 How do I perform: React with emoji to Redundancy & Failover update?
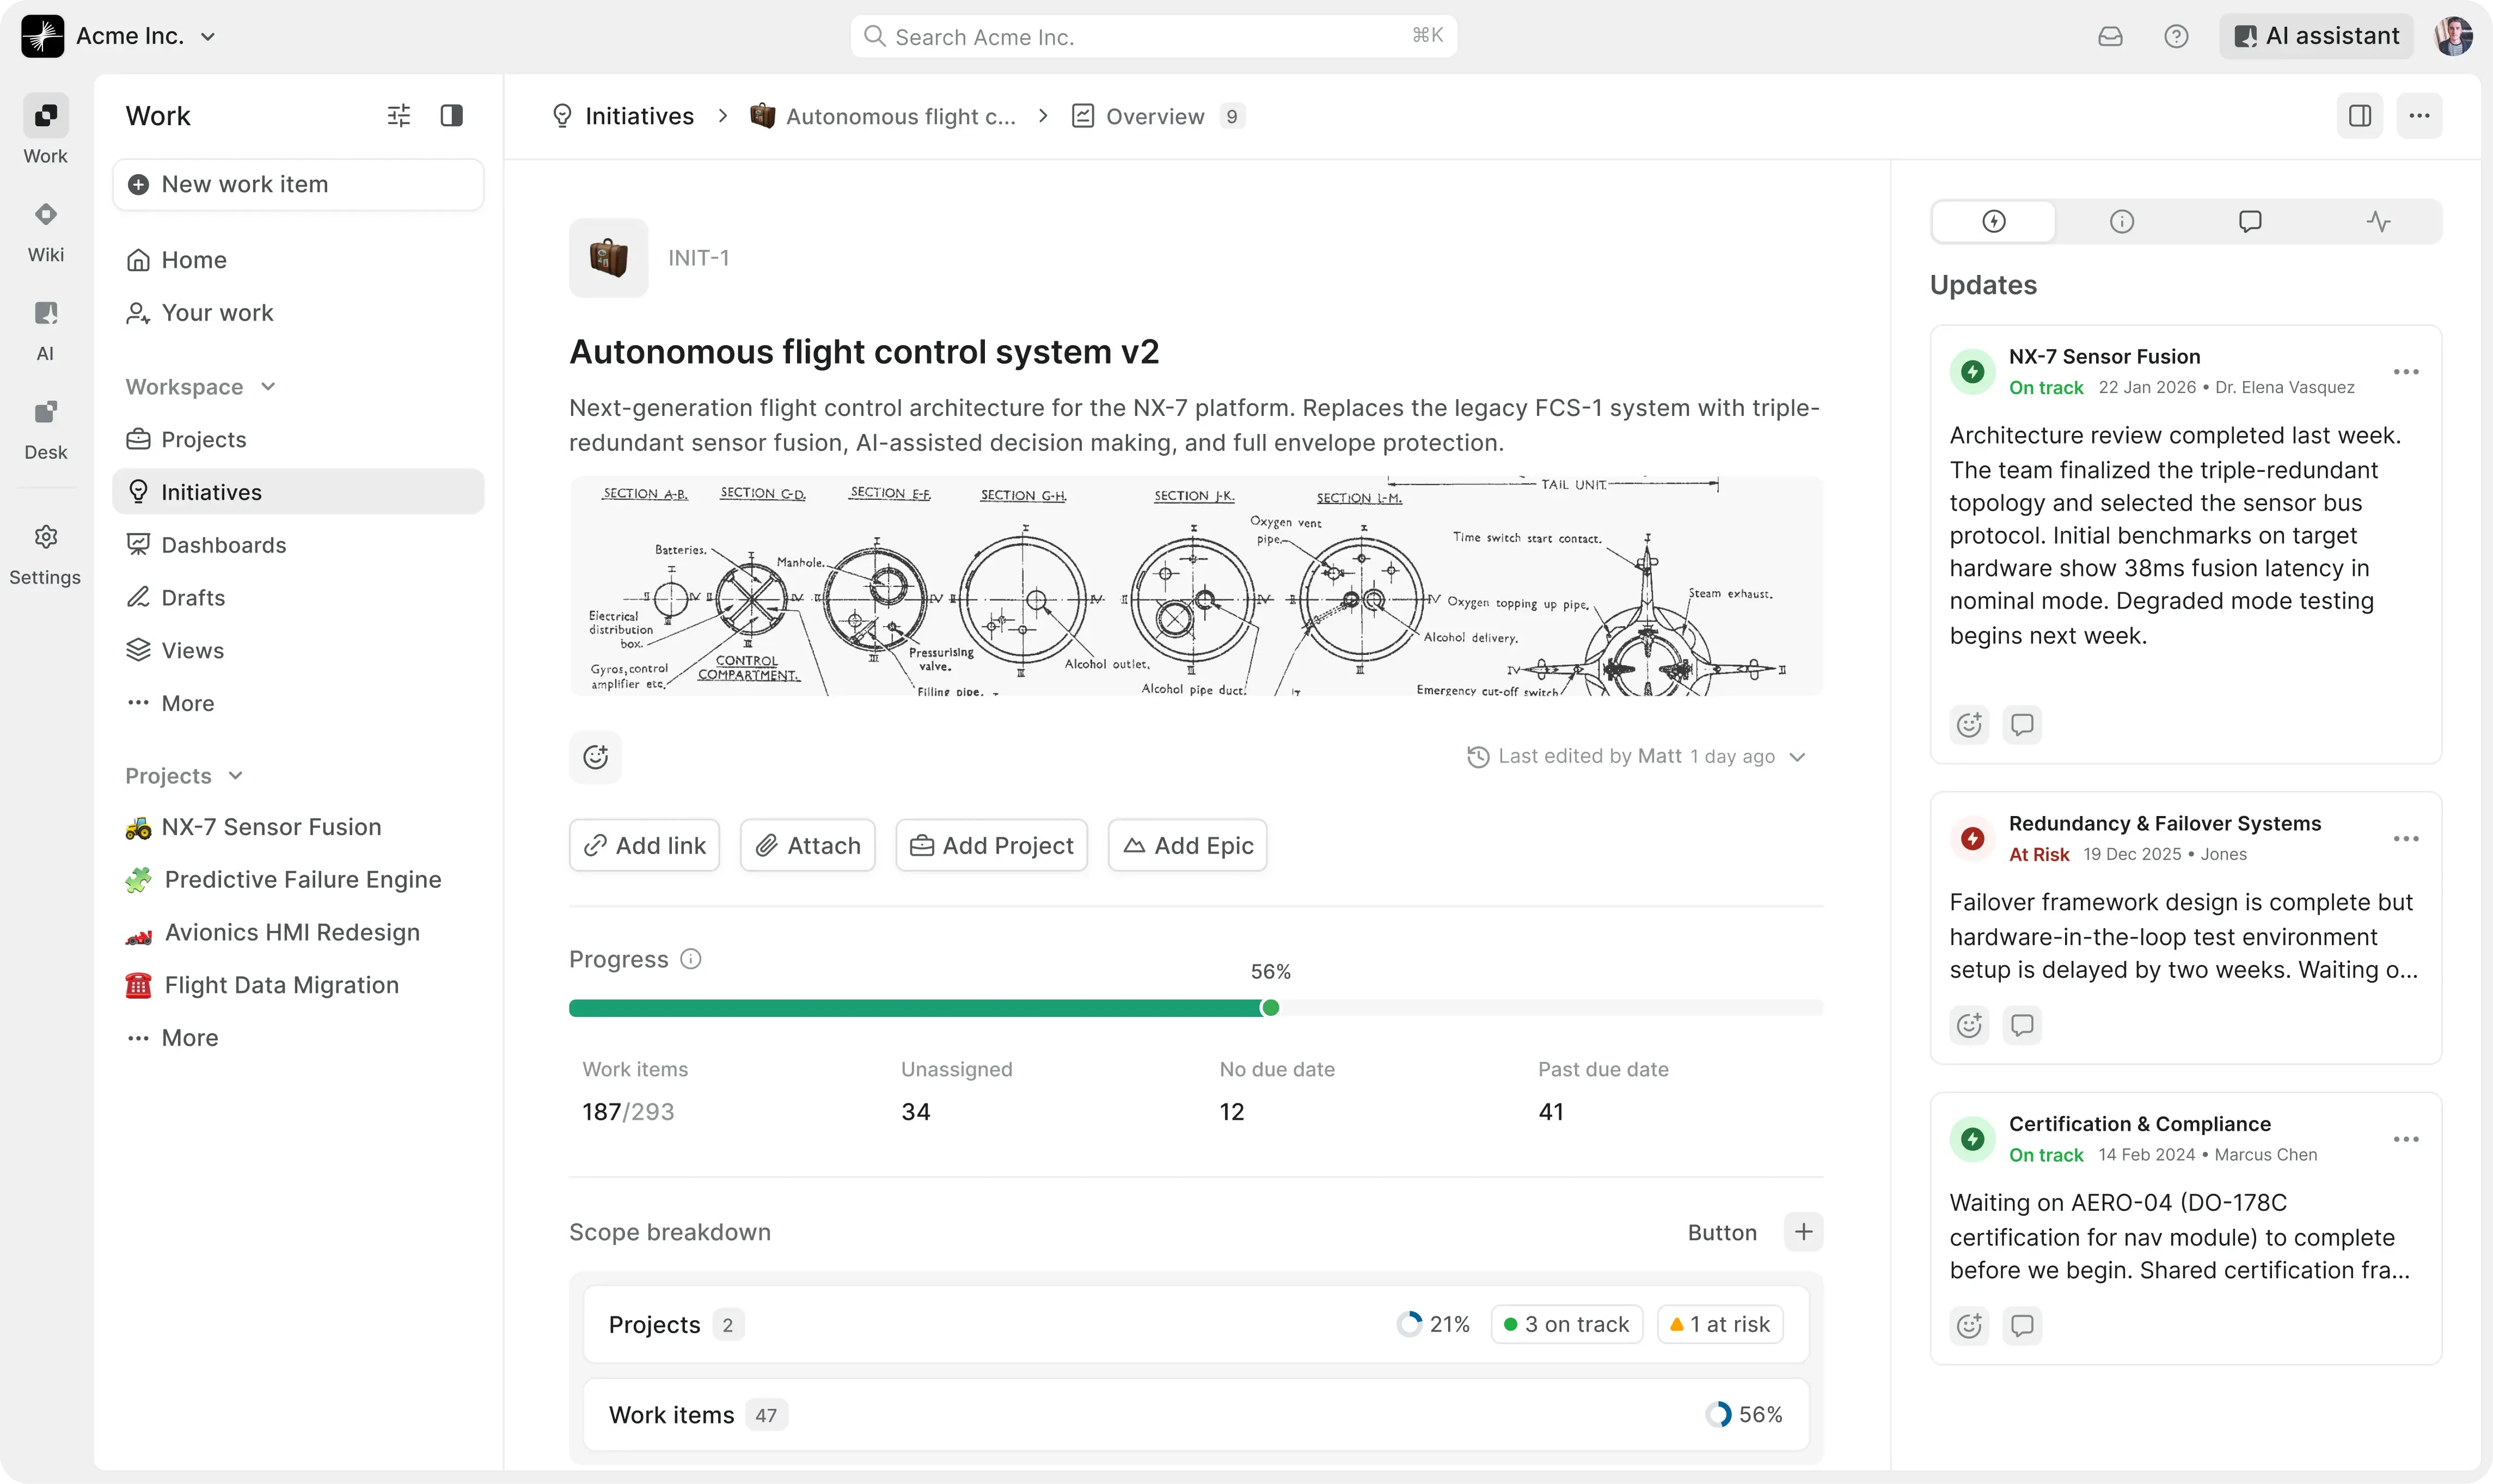point(1970,1025)
